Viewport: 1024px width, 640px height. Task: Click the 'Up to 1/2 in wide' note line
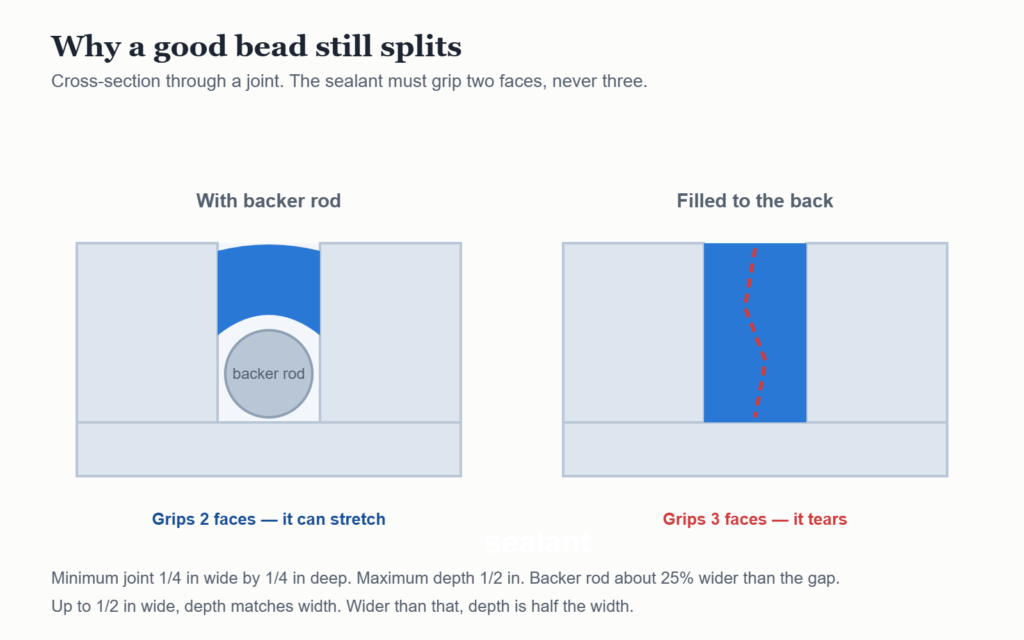[342, 607]
